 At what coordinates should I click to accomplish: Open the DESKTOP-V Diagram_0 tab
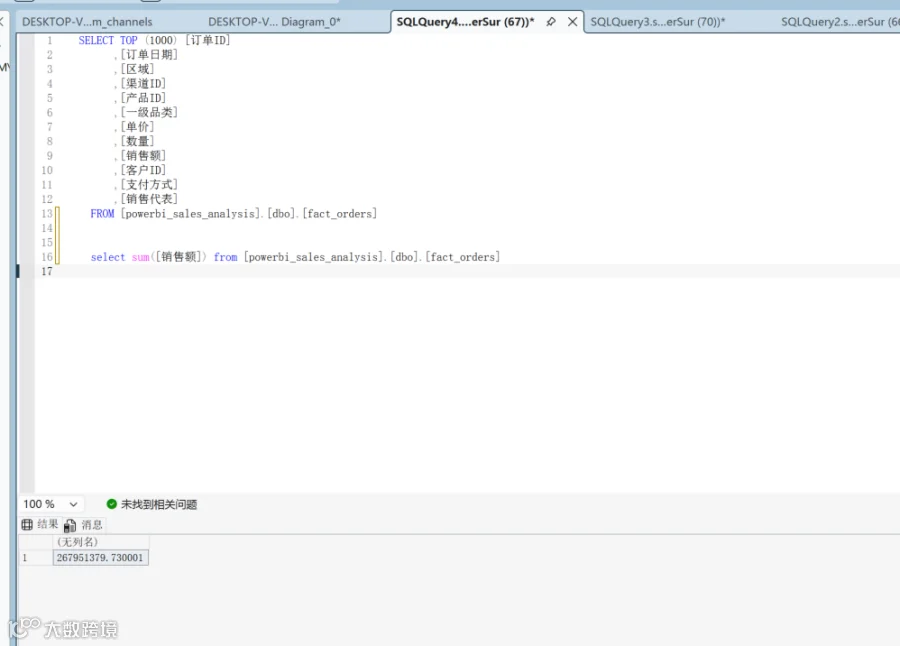click(274, 22)
